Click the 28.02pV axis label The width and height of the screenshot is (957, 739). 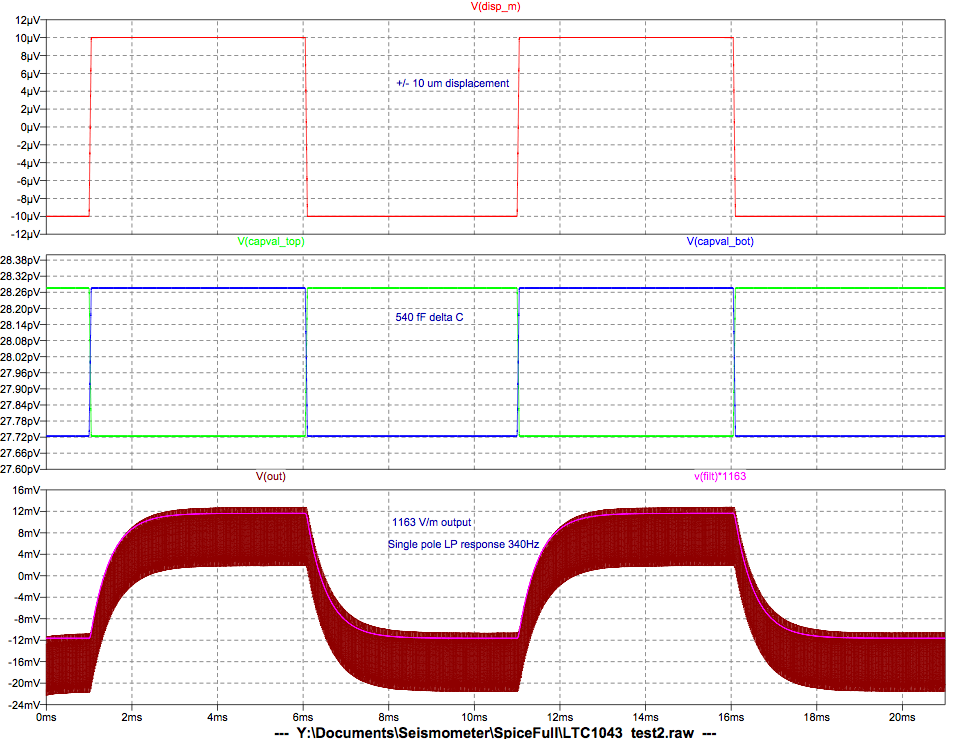click(20, 357)
